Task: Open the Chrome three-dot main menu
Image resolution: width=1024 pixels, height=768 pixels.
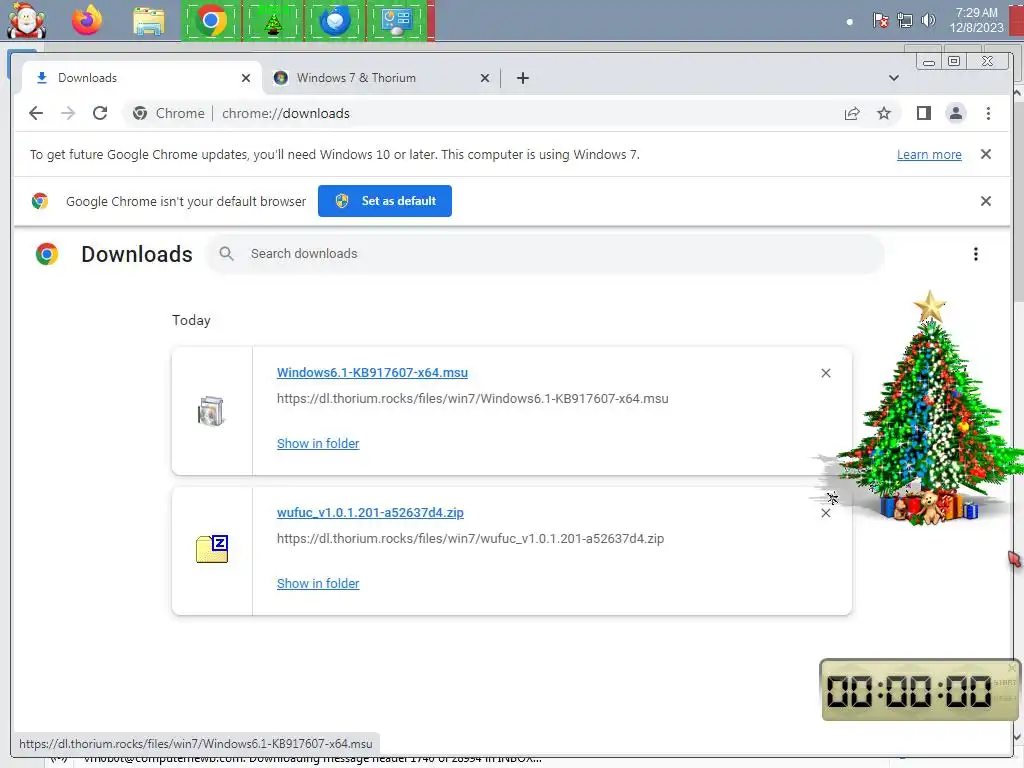Action: (988, 113)
